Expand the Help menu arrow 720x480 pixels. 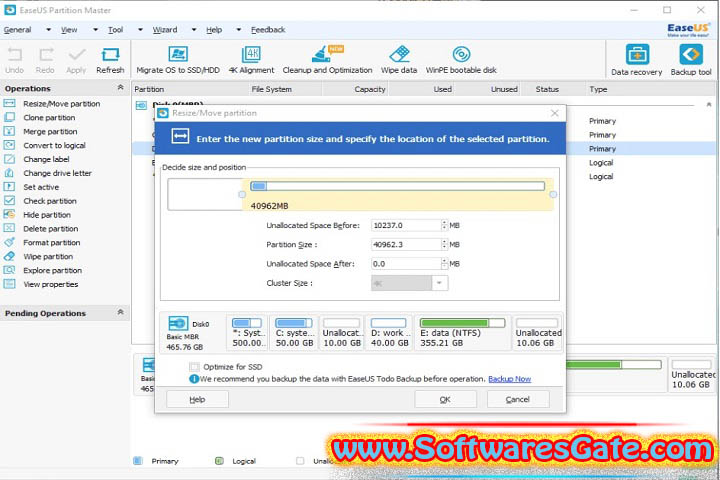coord(238,29)
